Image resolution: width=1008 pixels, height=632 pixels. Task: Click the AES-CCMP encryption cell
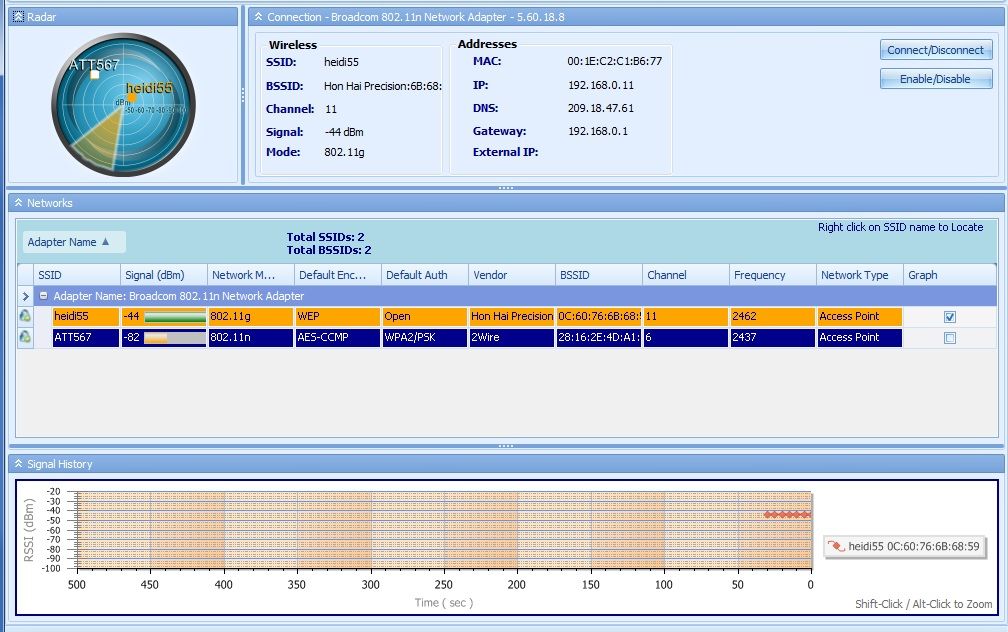tap(338, 338)
